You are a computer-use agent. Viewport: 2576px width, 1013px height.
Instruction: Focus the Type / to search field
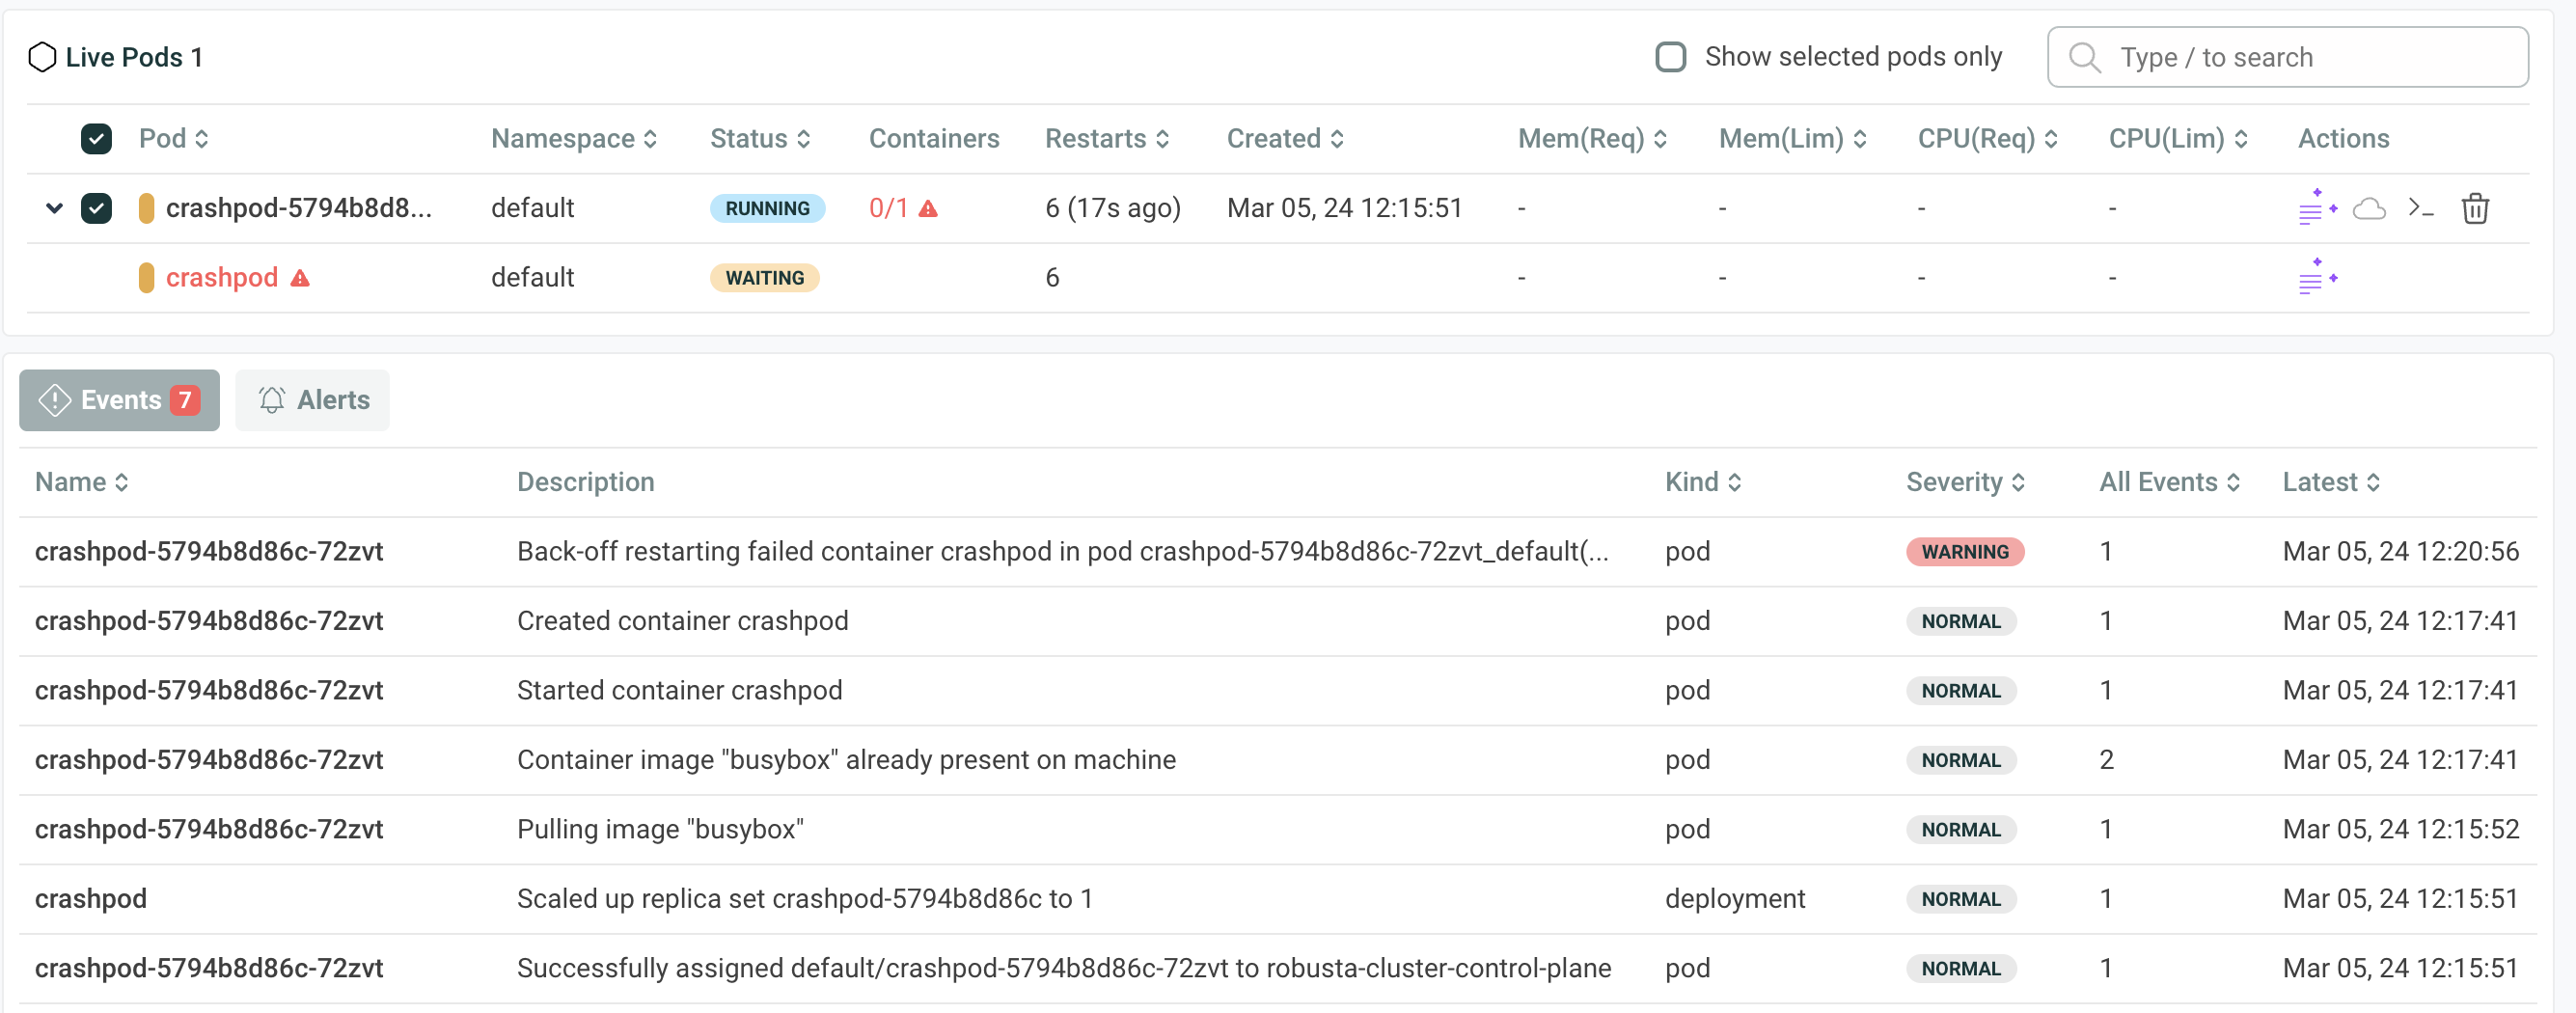[x=2287, y=57]
